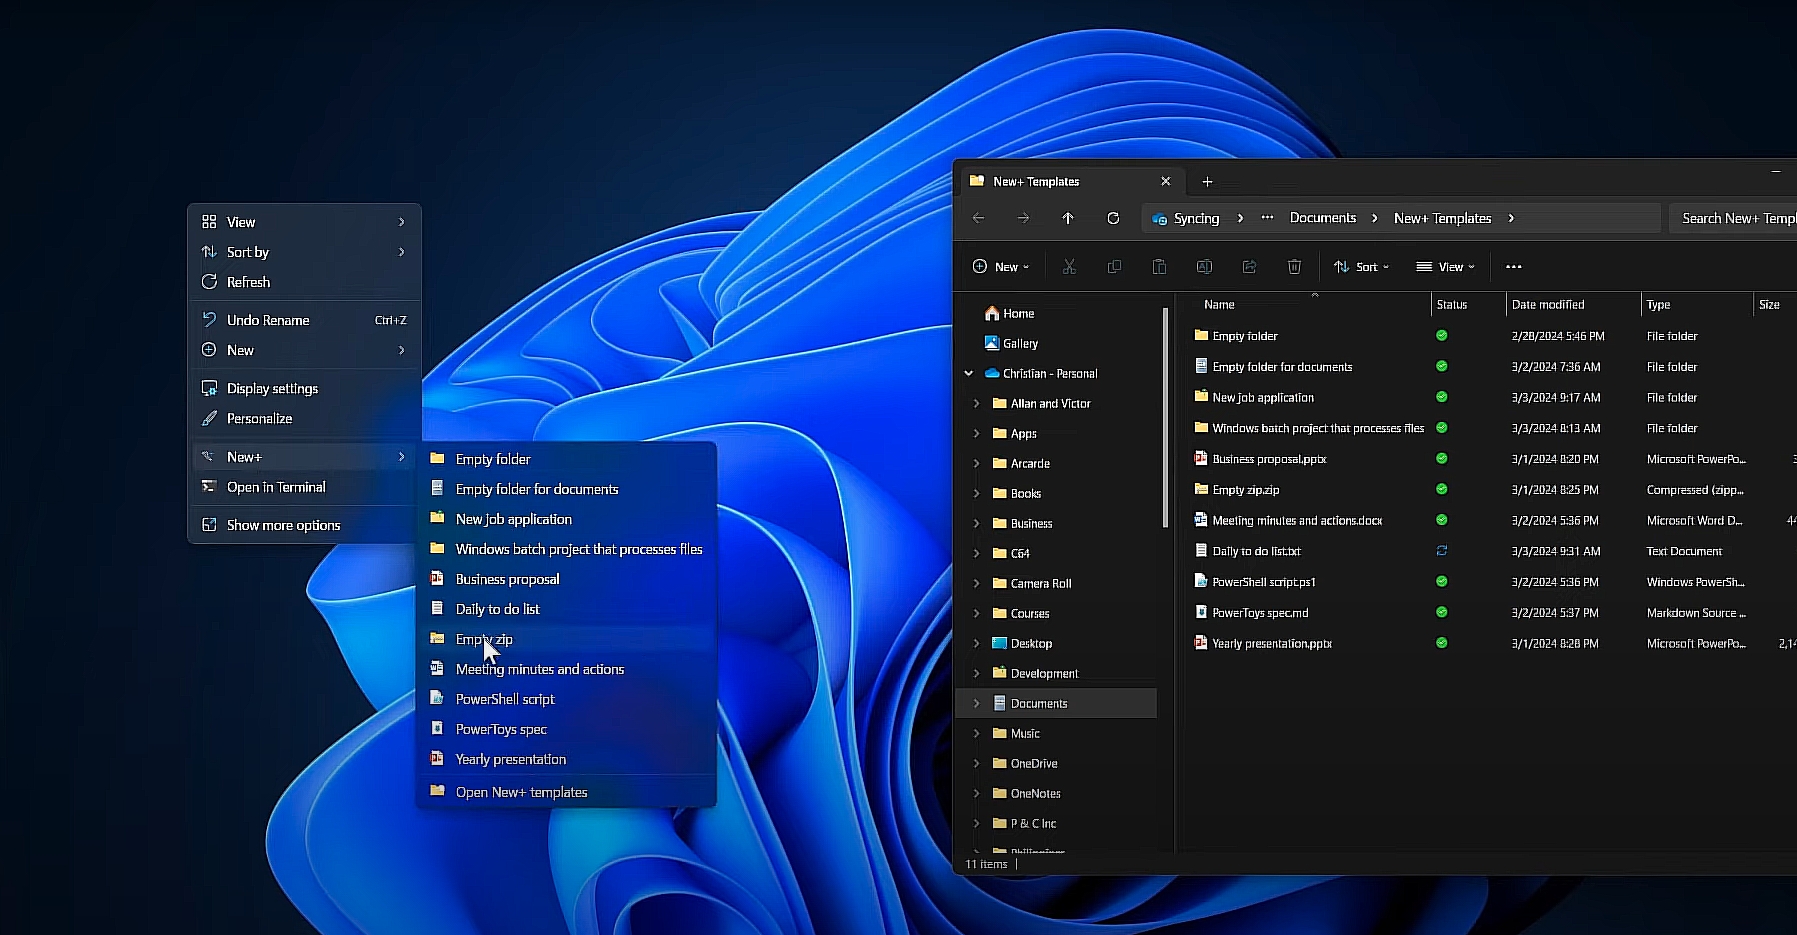Click the sync status icon of Daily to do list.txt

(x=1442, y=551)
